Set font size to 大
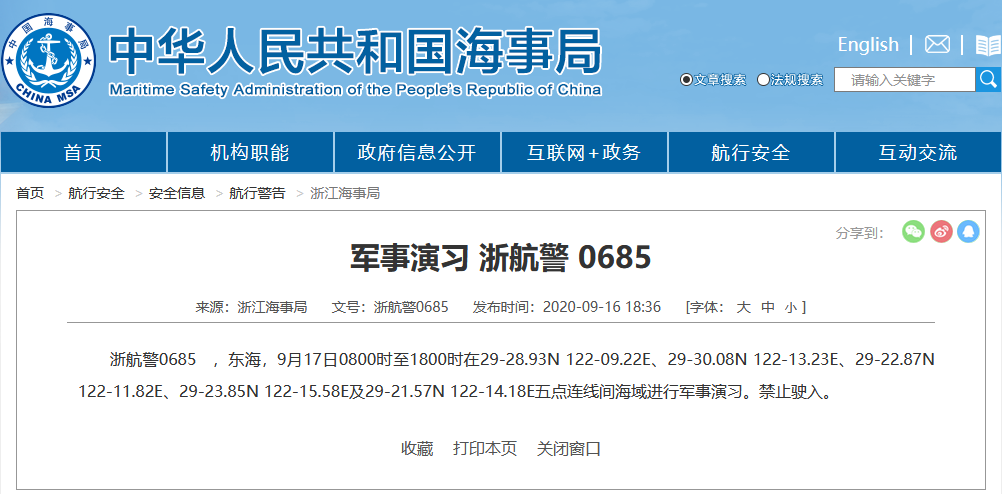This screenshot has height=494, width=1002. (x=743, y=307)
